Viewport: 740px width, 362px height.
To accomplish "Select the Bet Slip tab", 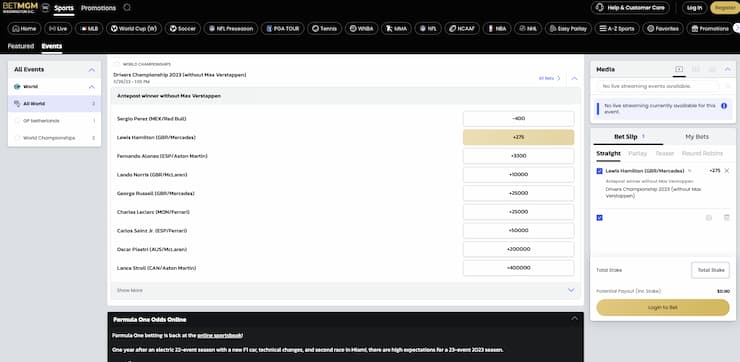I will [628, 137].
